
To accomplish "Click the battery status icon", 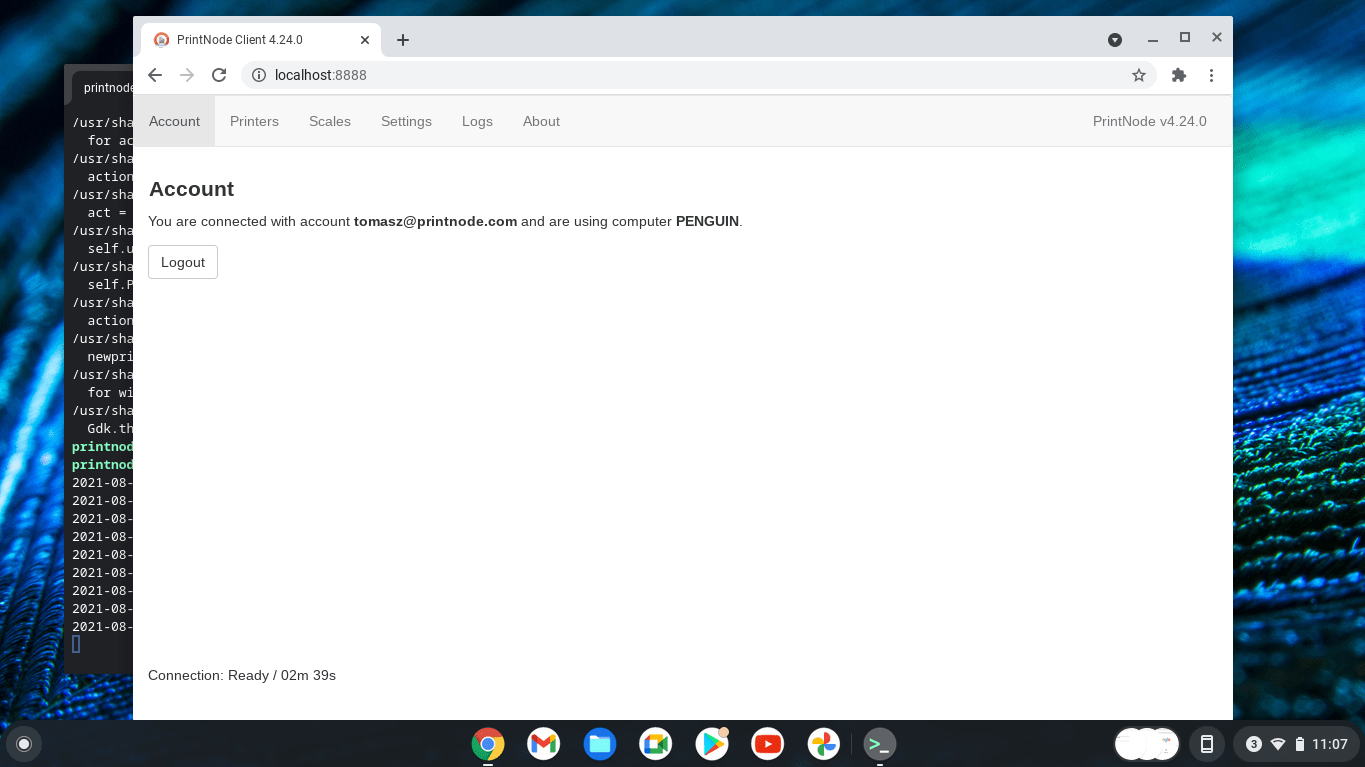I will point(1300,744).
